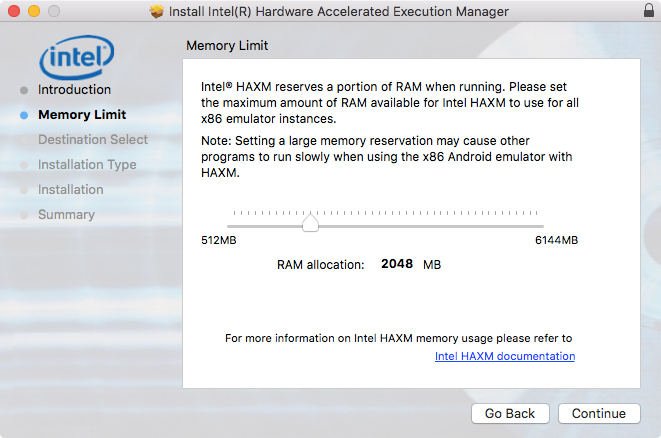Select the Installation step in the sidebar
Screen dimensions: 661x438
(x=70, y=190)
